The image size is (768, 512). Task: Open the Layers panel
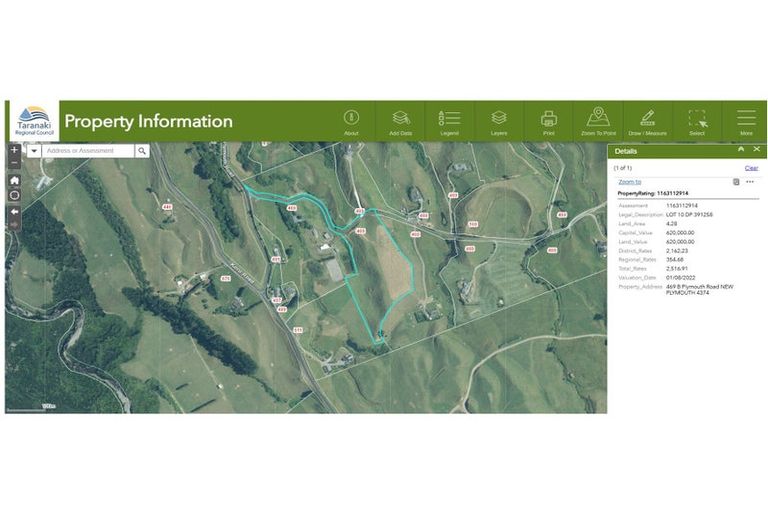pyautogui.click(x=498, y=120)
